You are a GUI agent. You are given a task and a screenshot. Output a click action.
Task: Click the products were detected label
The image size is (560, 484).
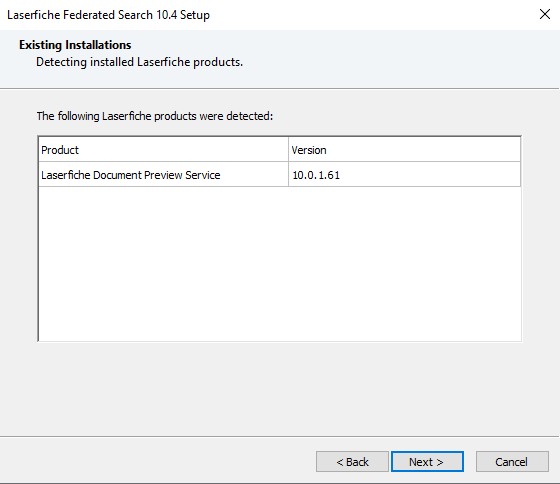pyautogui.click(x=155, y=116)
